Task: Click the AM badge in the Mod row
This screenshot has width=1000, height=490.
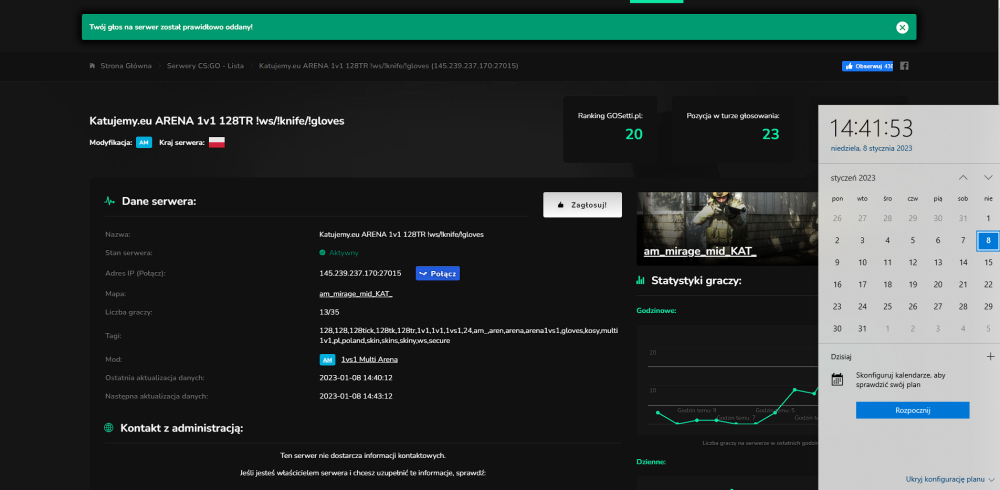Action: click(327, 359)
